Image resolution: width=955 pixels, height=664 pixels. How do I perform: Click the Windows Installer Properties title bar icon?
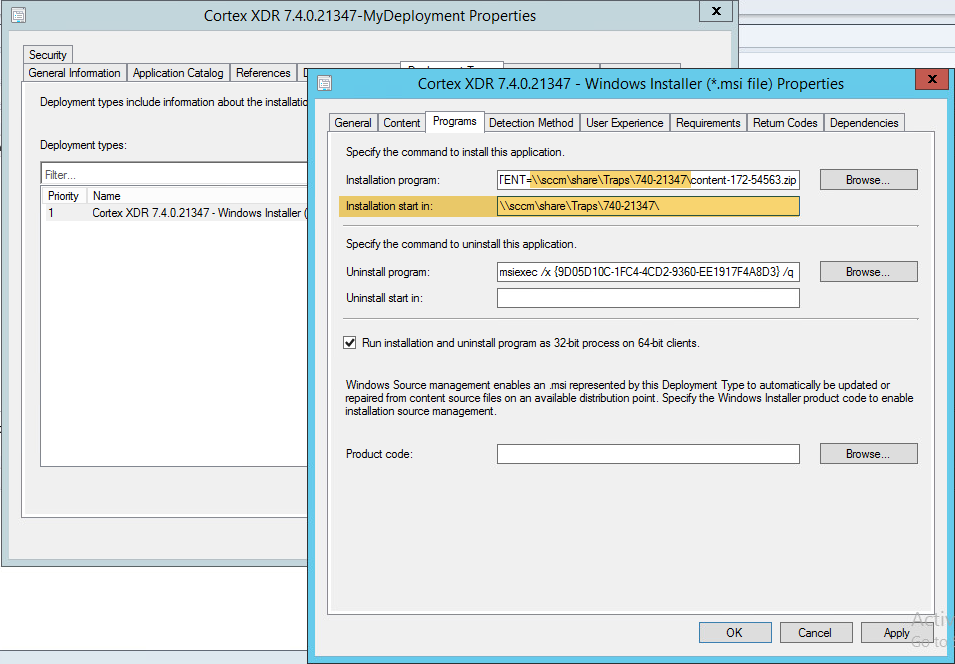325,83
